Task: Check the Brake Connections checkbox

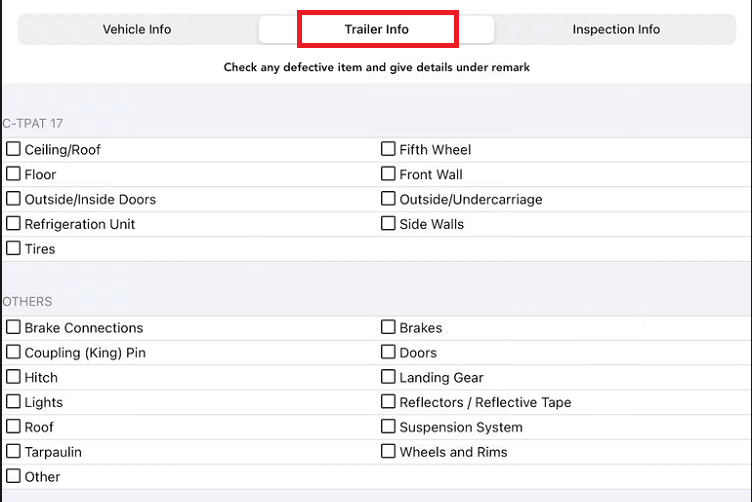Action: point(14,327)
